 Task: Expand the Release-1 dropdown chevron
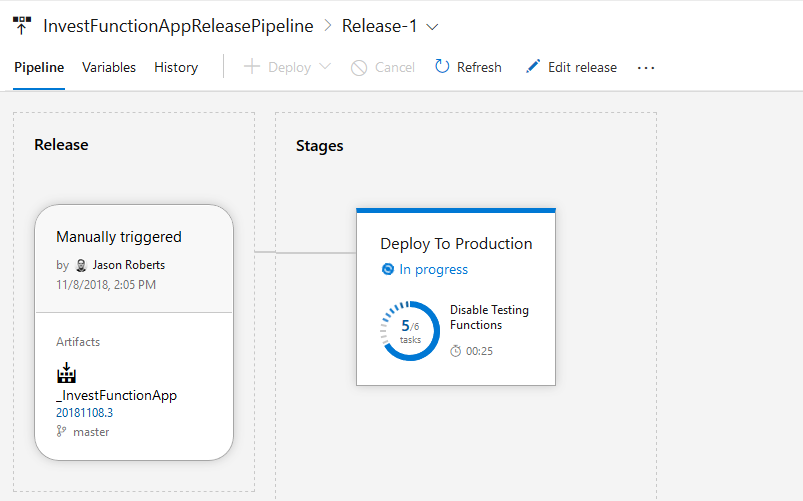point(432,27)
